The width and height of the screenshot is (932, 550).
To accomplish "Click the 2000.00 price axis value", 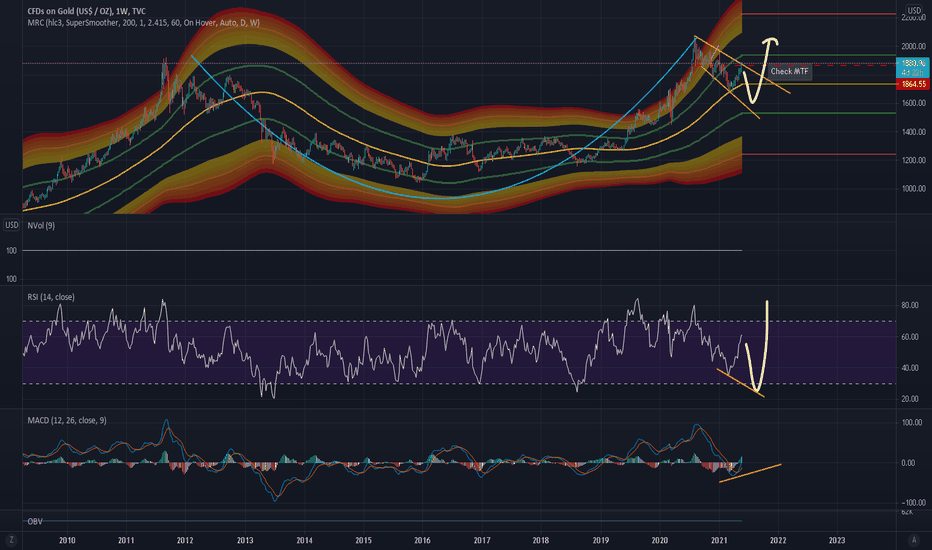I will coord(914,46).
